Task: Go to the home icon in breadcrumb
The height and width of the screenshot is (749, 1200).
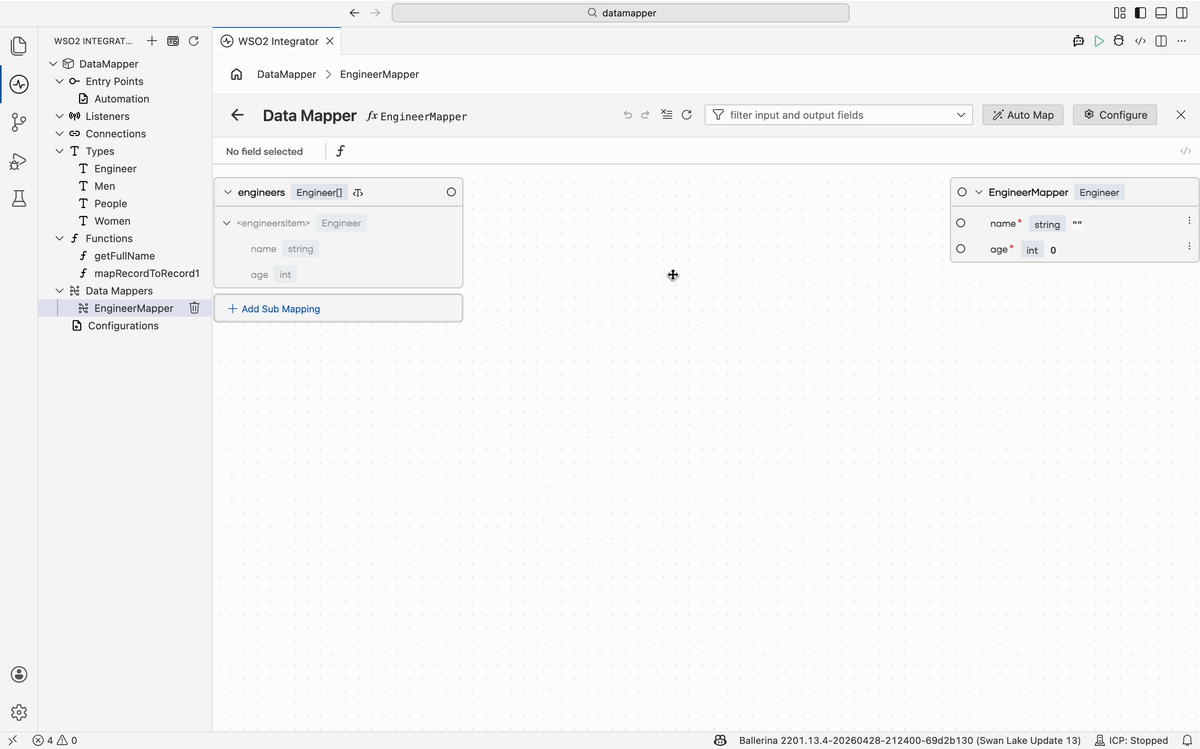Action: (x=237, y=74)
